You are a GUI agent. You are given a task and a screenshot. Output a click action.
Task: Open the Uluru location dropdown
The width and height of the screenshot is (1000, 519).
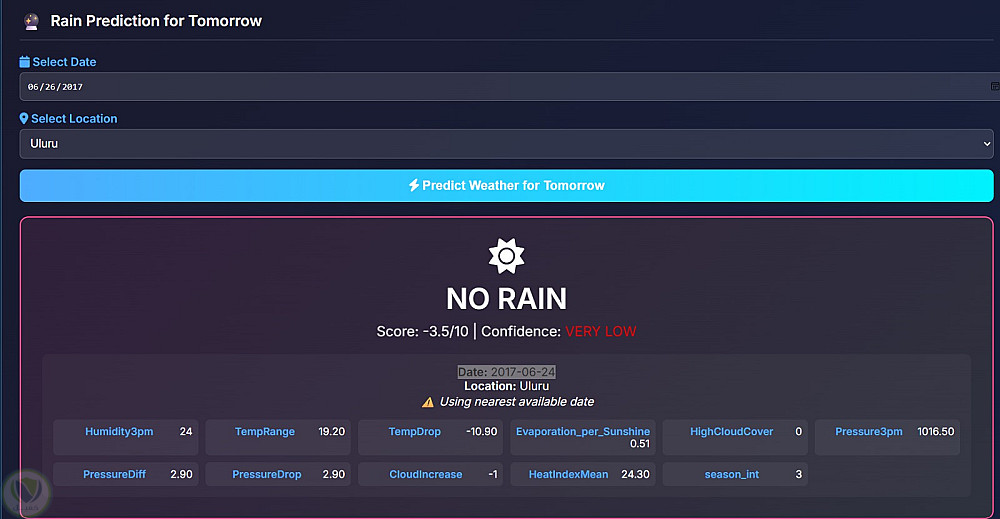[506, 144]
